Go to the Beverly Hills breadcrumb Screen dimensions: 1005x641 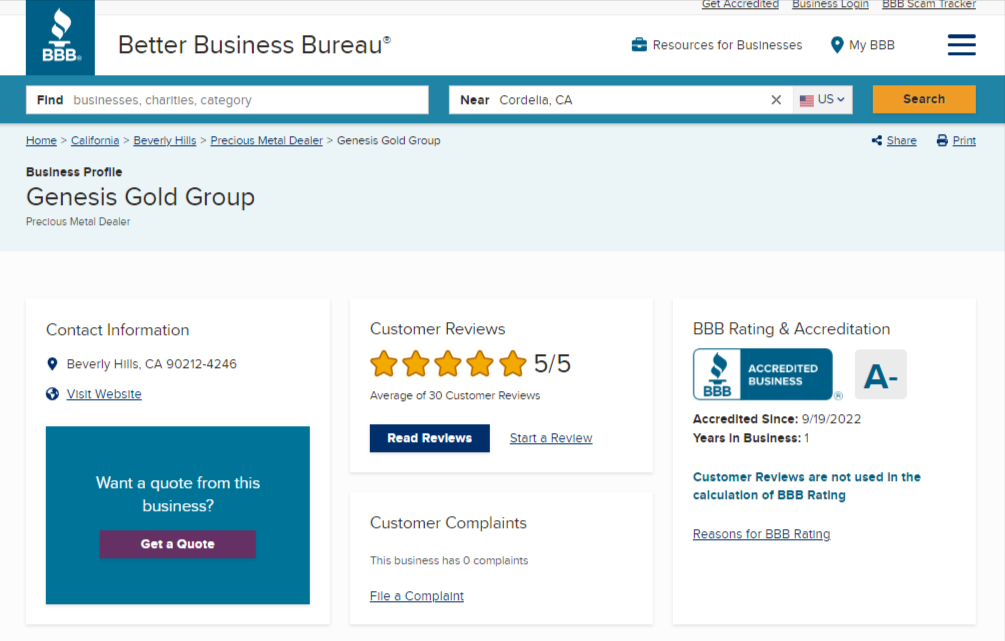[165, 140]
